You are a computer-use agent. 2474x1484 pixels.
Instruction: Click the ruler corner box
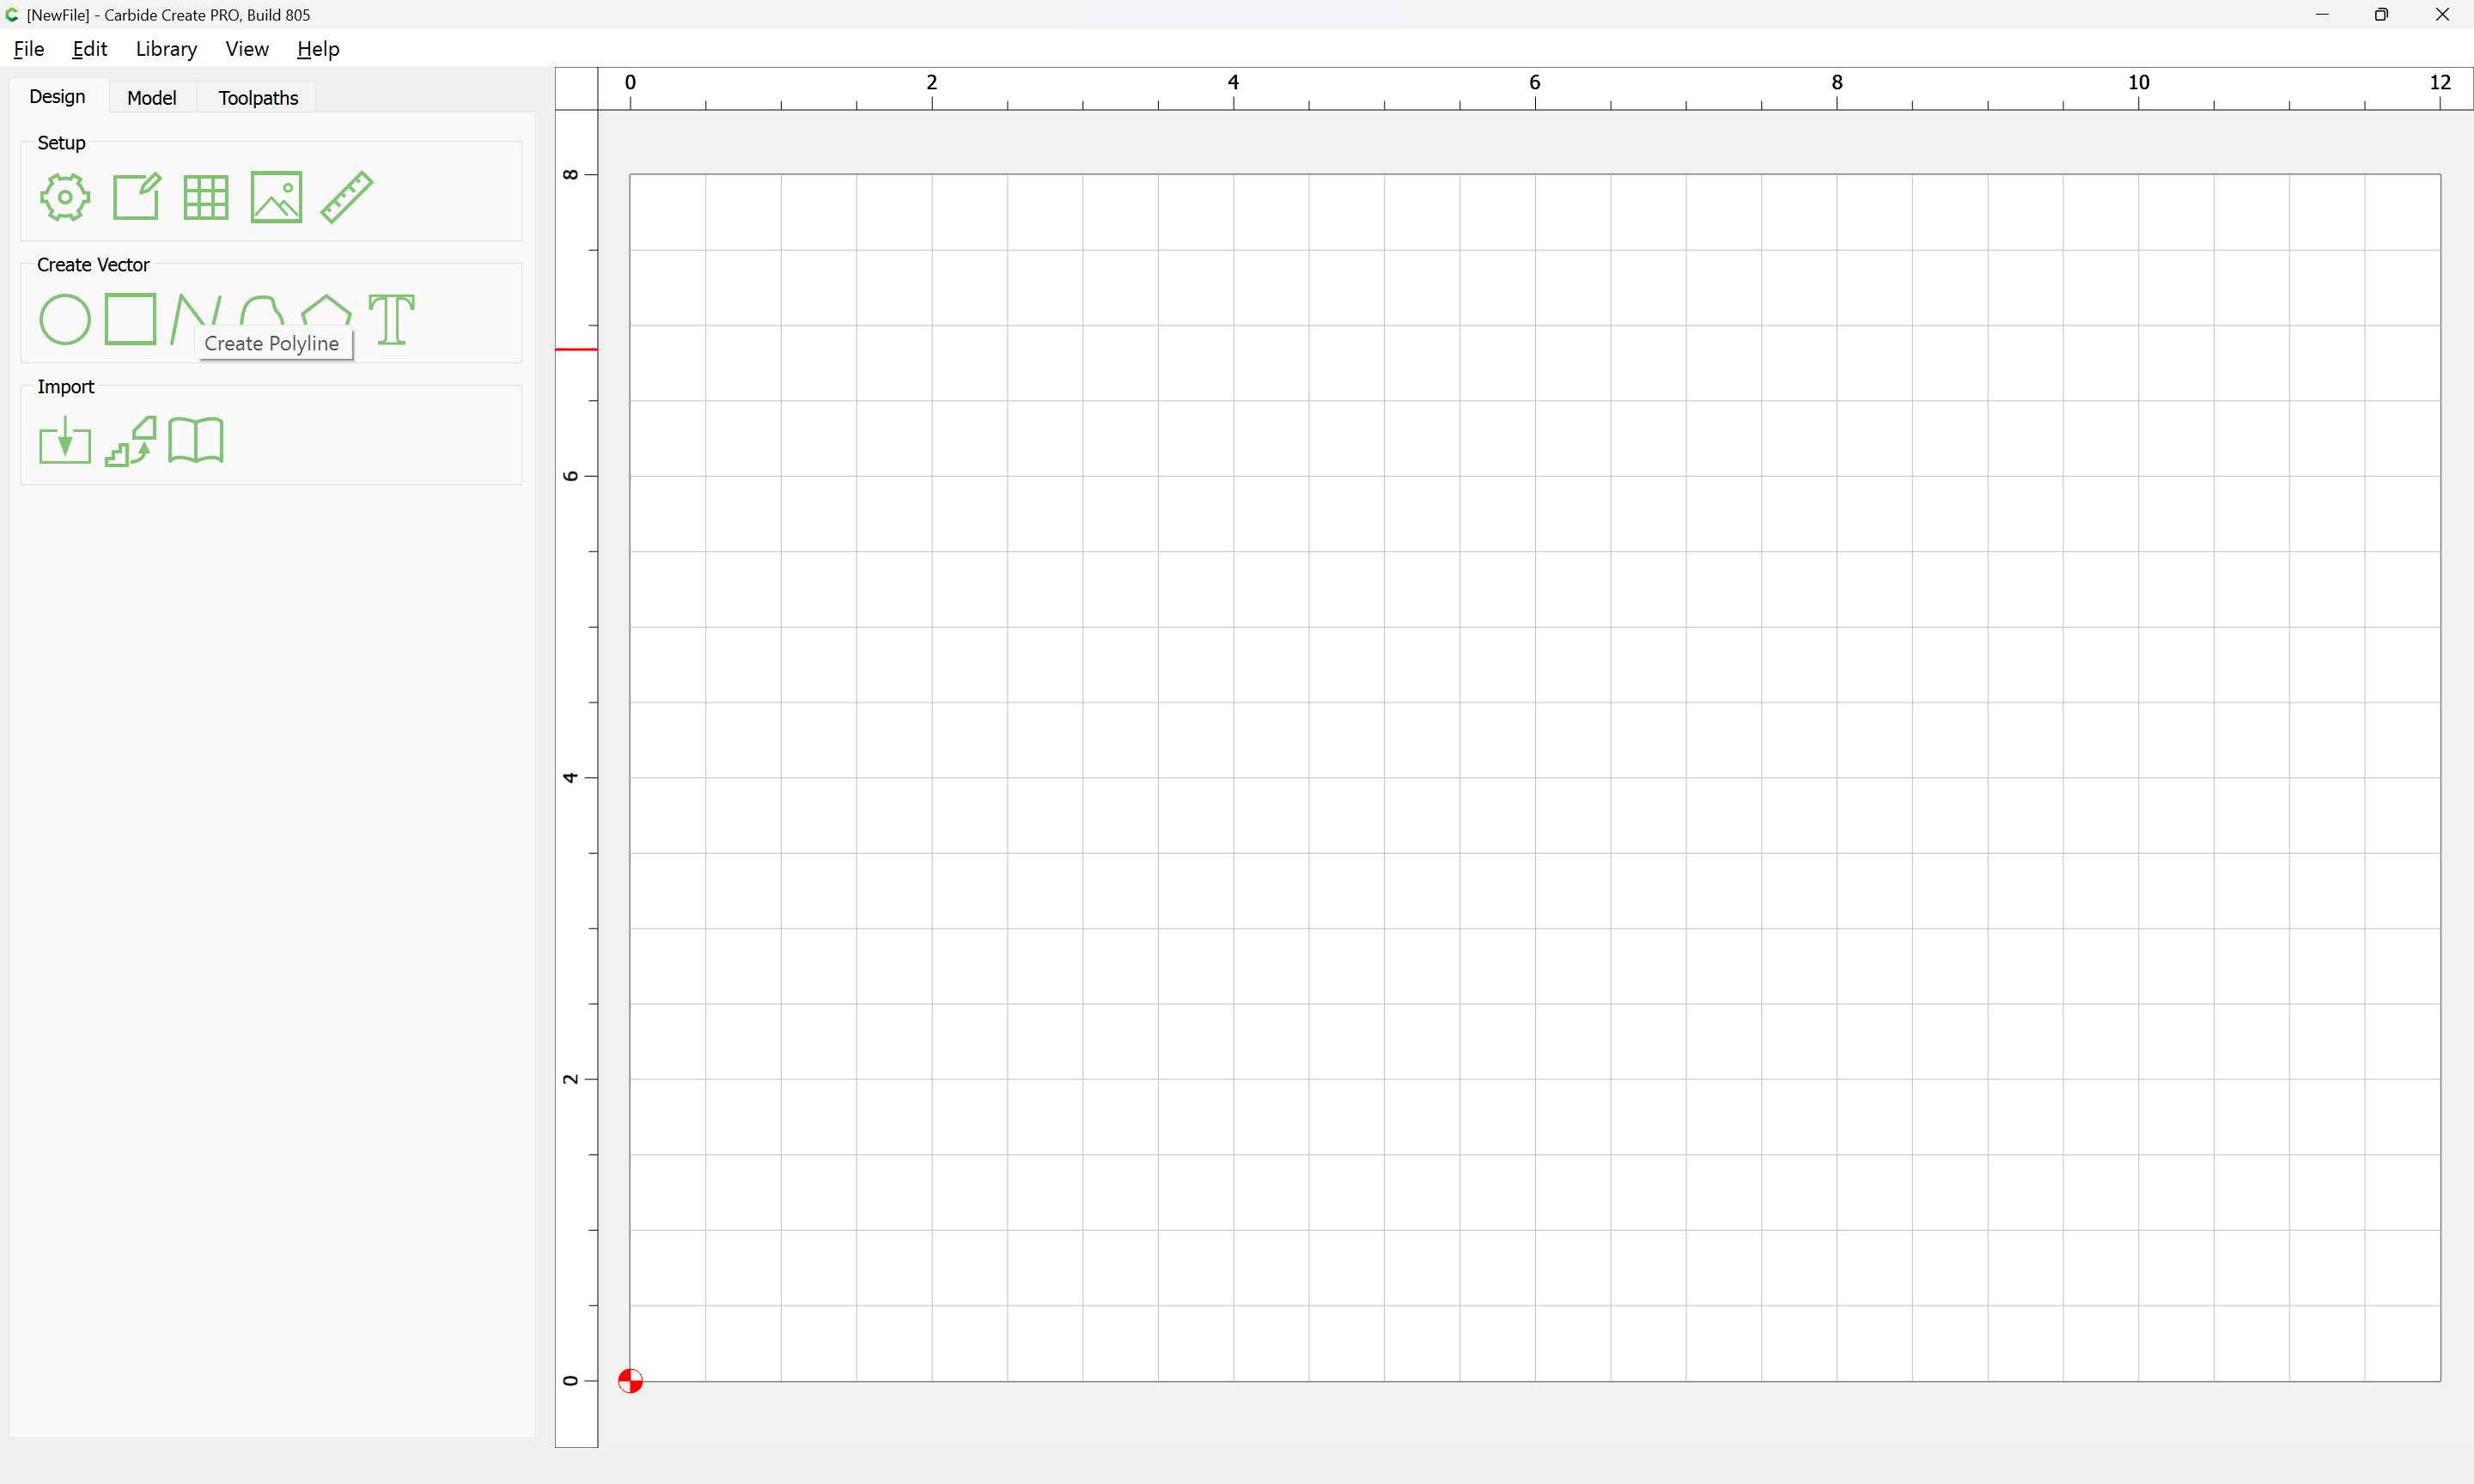[577, 89]
